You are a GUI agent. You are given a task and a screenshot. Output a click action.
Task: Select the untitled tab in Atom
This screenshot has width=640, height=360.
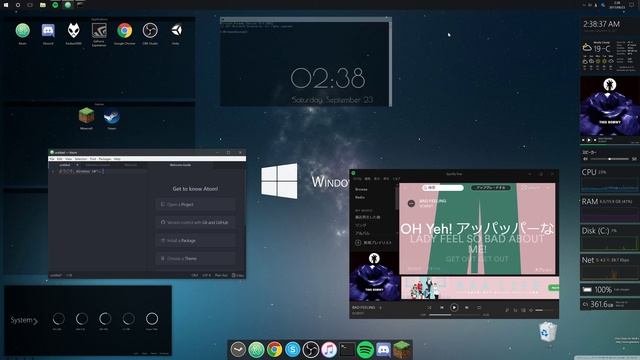[x=65, y=165]
